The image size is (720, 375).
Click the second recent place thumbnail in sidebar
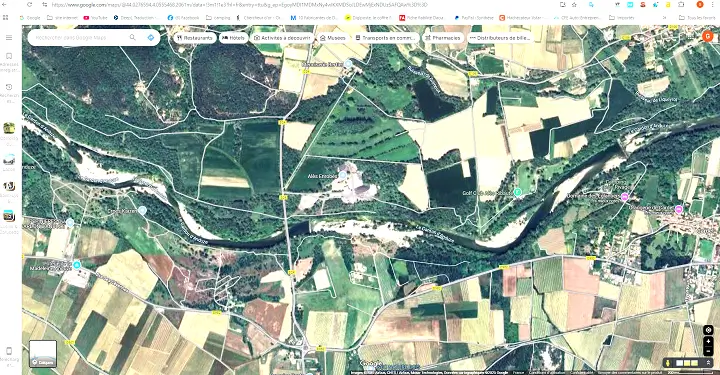(x=9, y=159)
